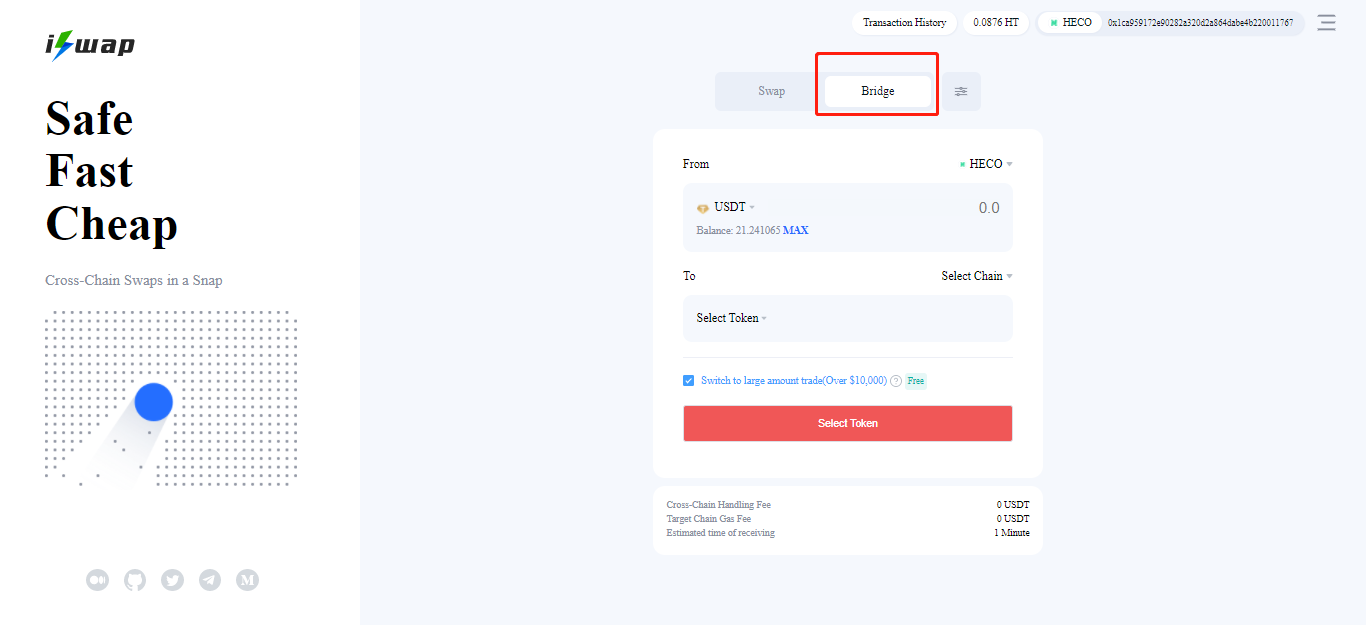1366x625 pixels.
Task: Open the GitHub social icon
Action: point(135,579)
